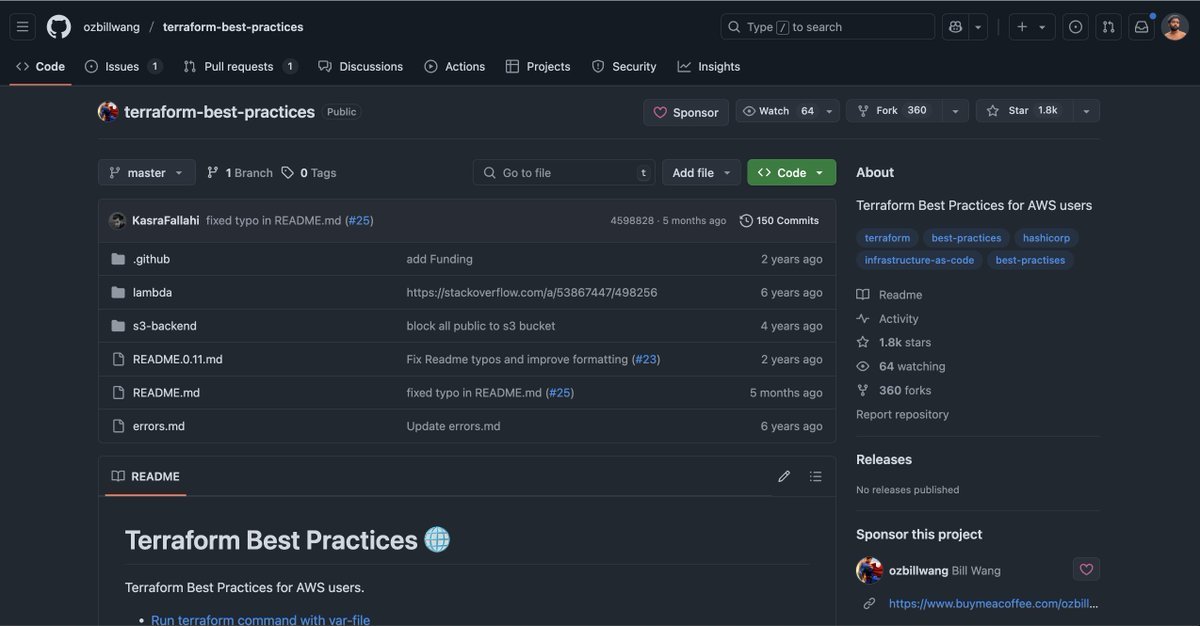Screen dimensions: 1200x626
Task: Open the 1.8k stars link
Action: click(894, 342)
